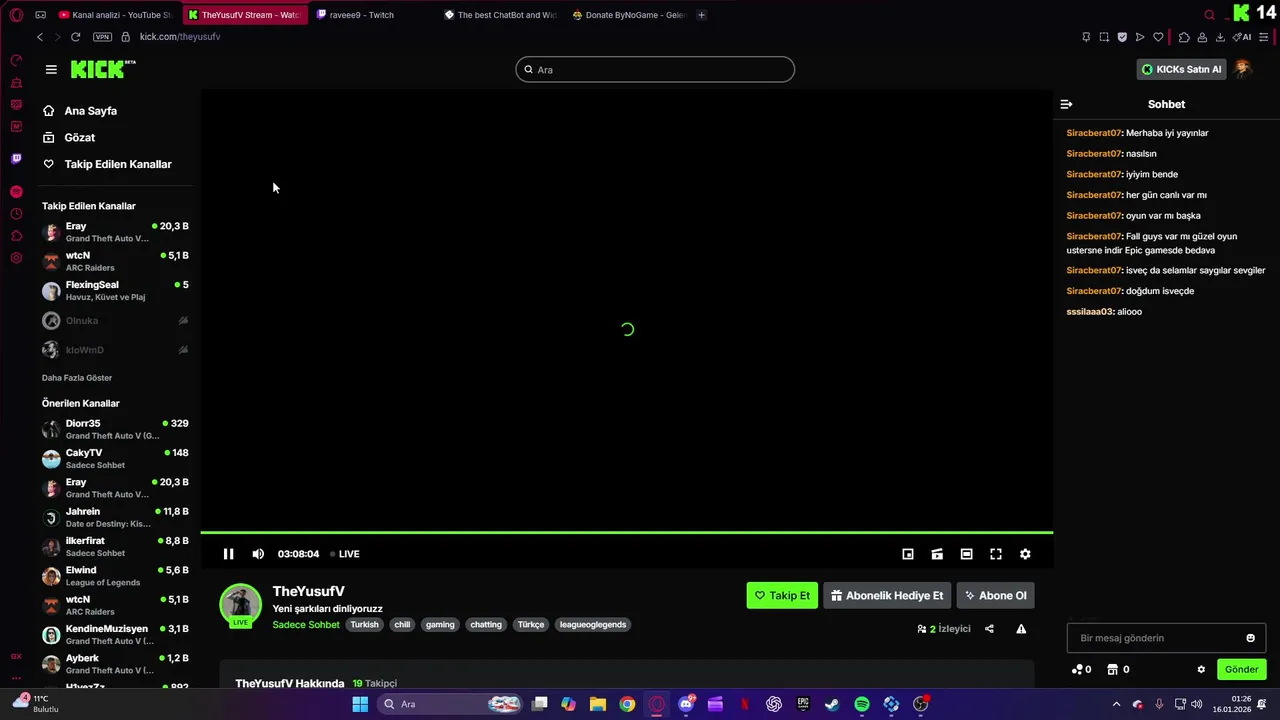Click Gönder to send message
This screenshot has height=720, width=1280.
click(1241, 669)
